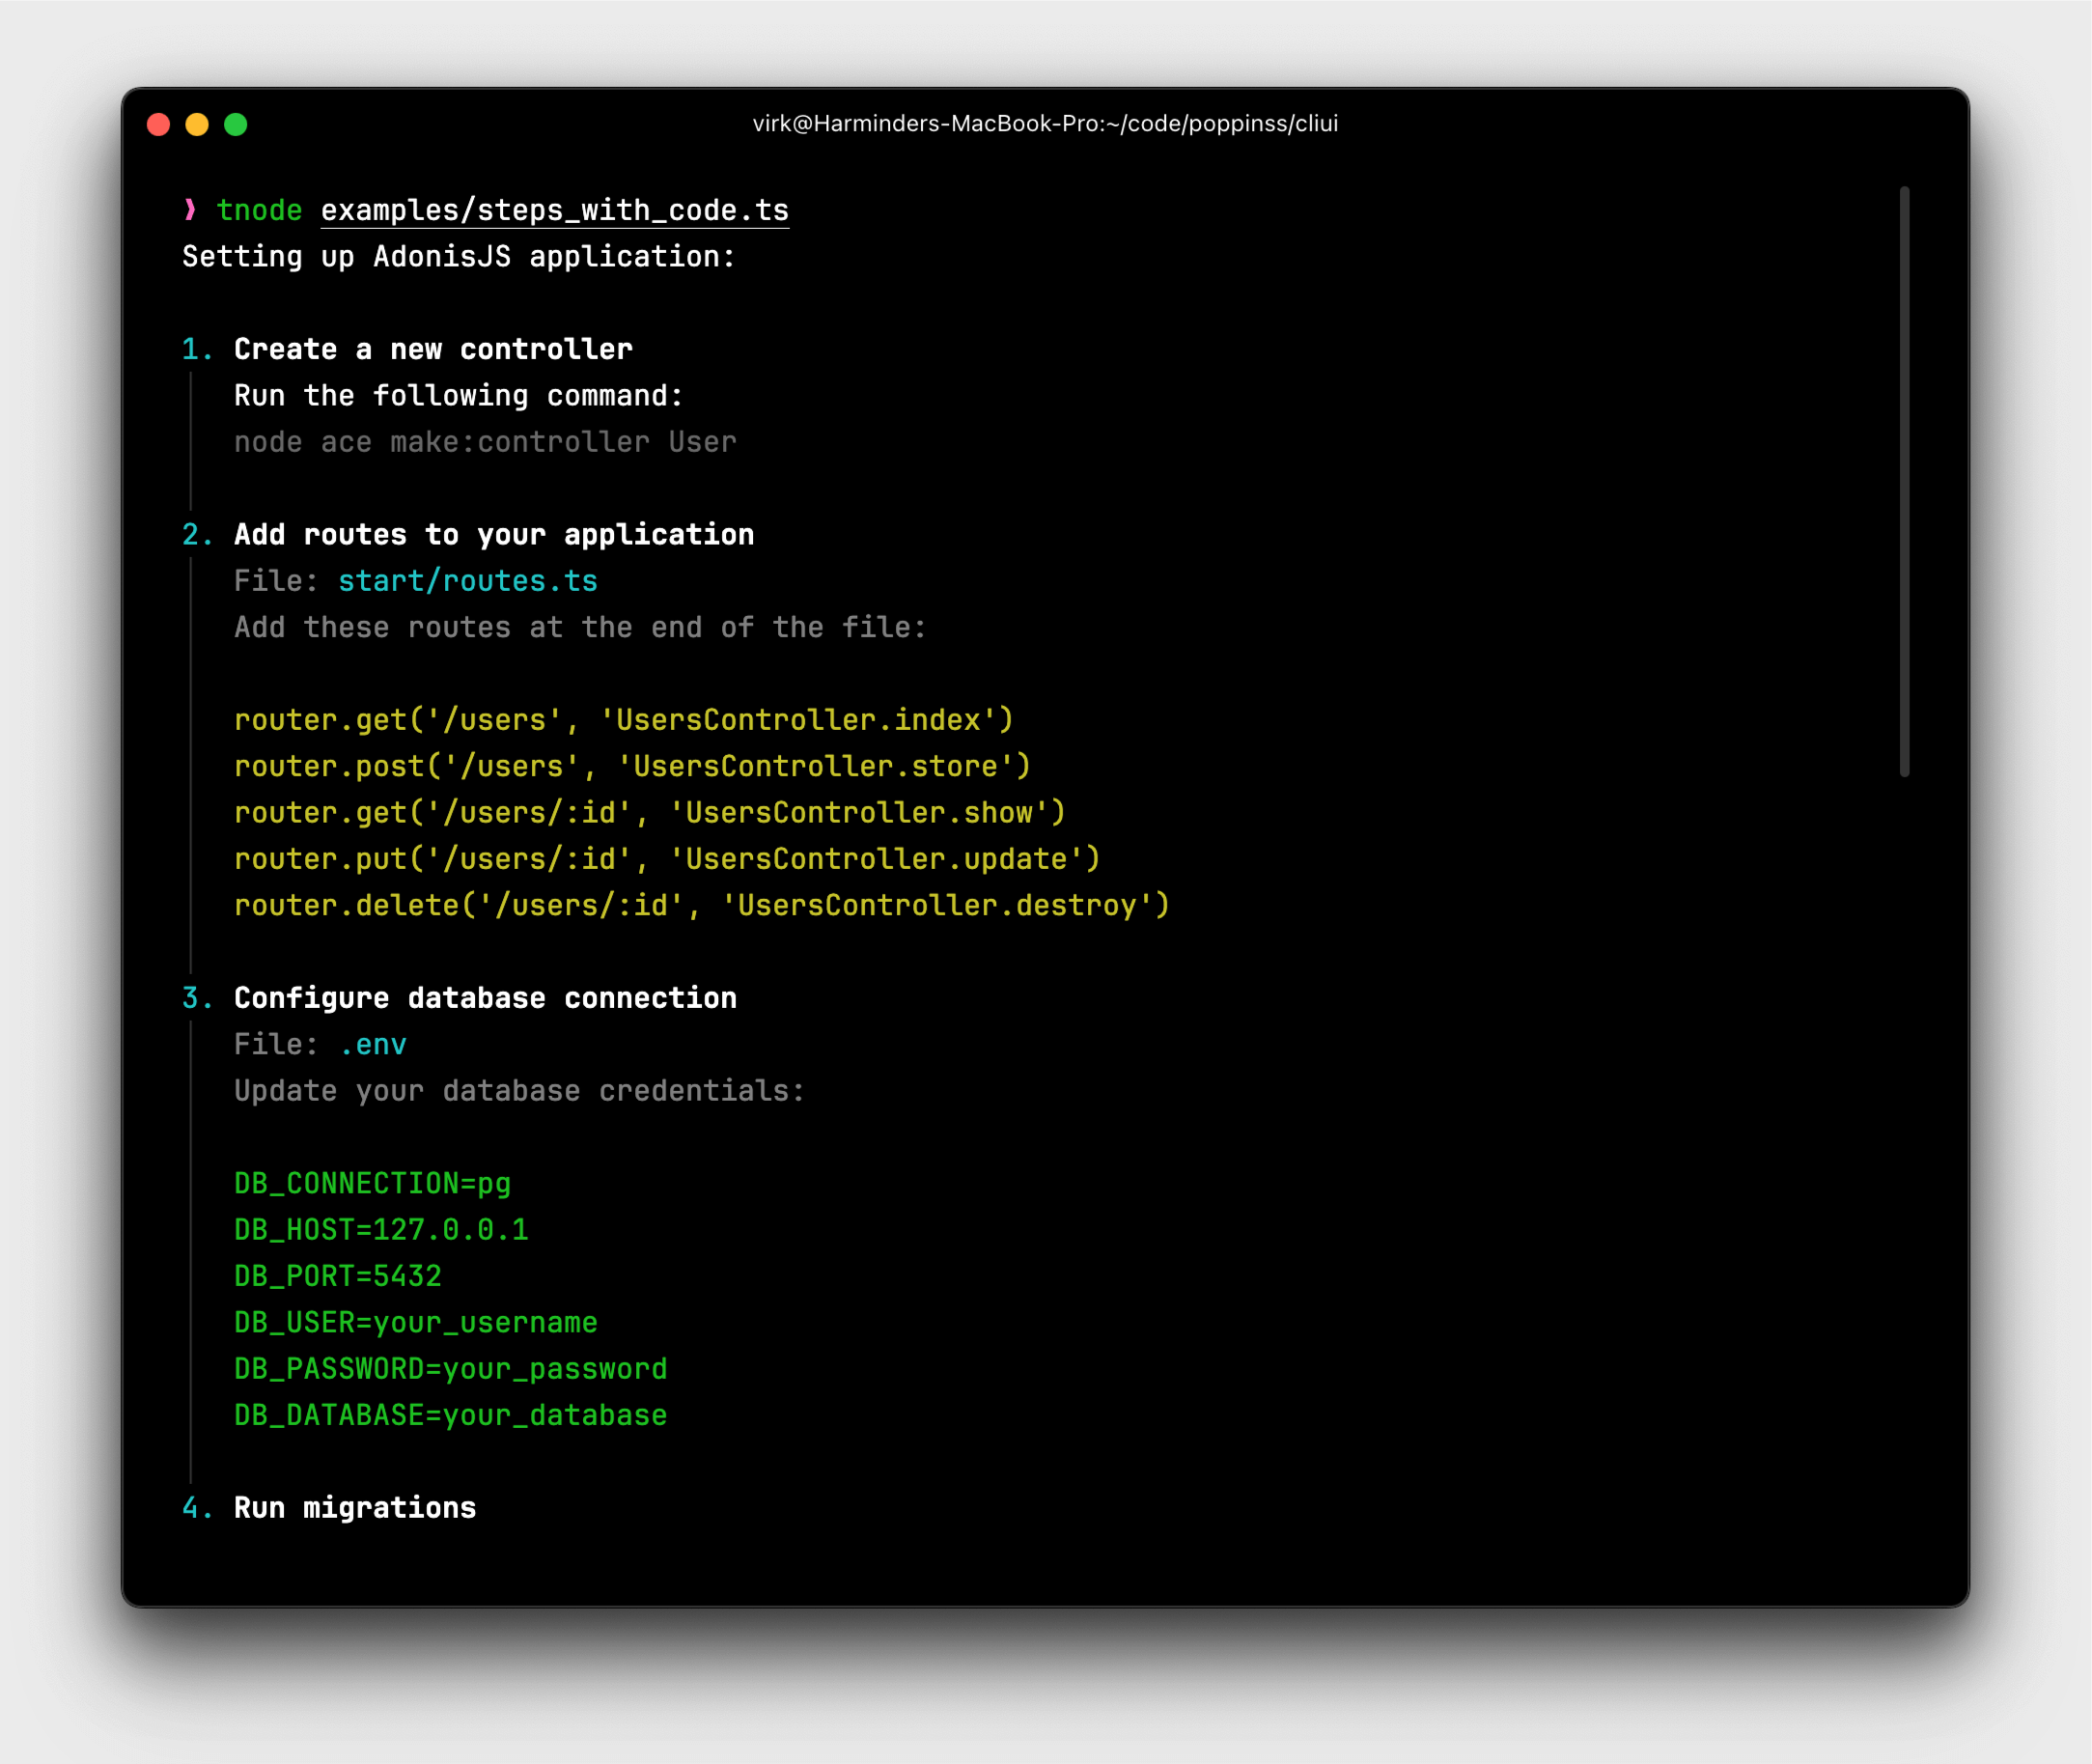The image size is (2092, 1764).
Task: Click the router.get UsersController.show line
Action: point(650,813)
